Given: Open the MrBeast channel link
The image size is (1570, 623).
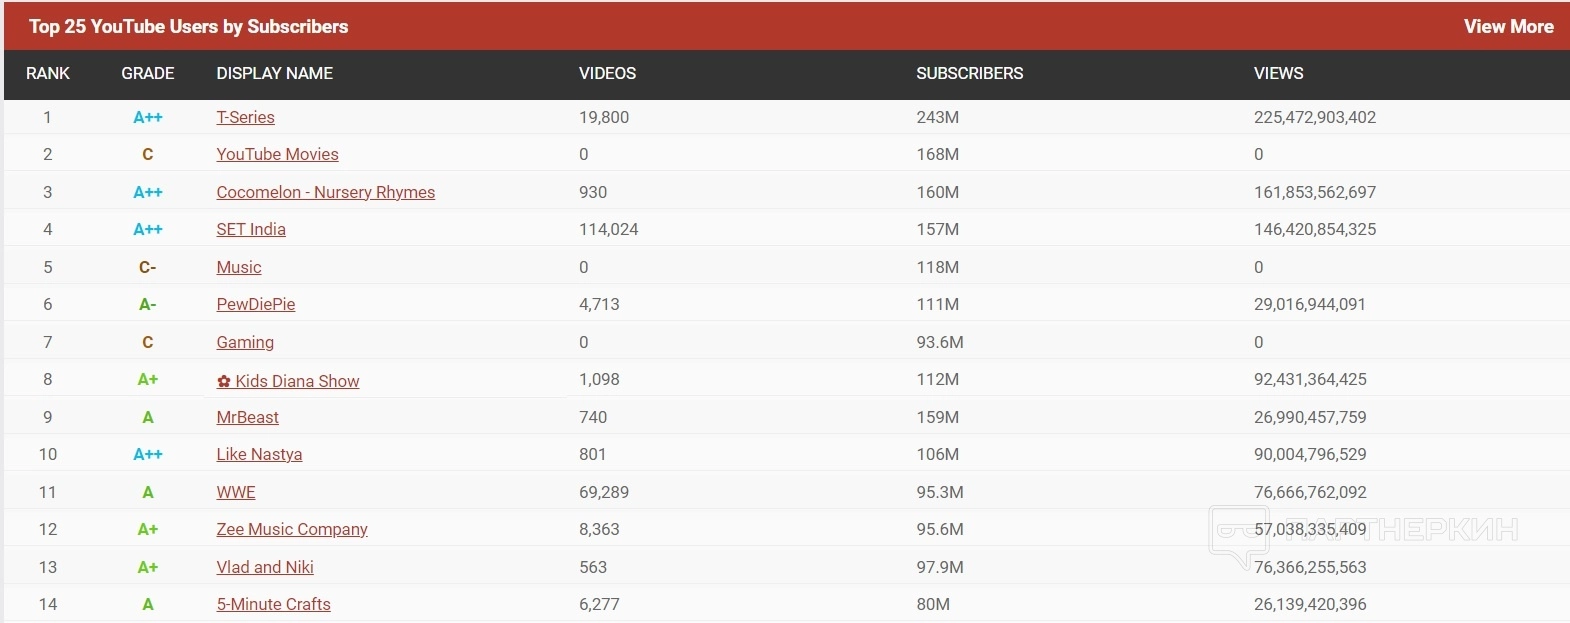Looking at the screenshot, I should pyautogui.click(x=247, y=417).
